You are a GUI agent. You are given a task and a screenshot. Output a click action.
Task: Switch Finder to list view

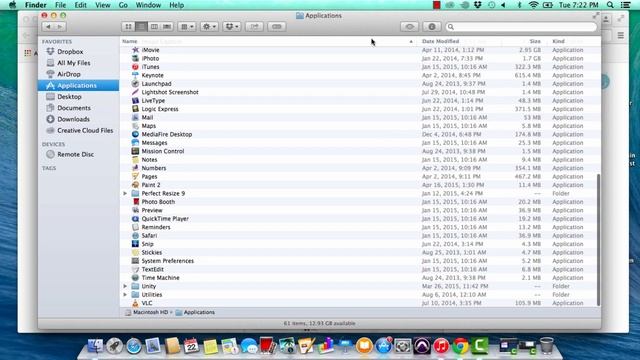click(141, 27)
